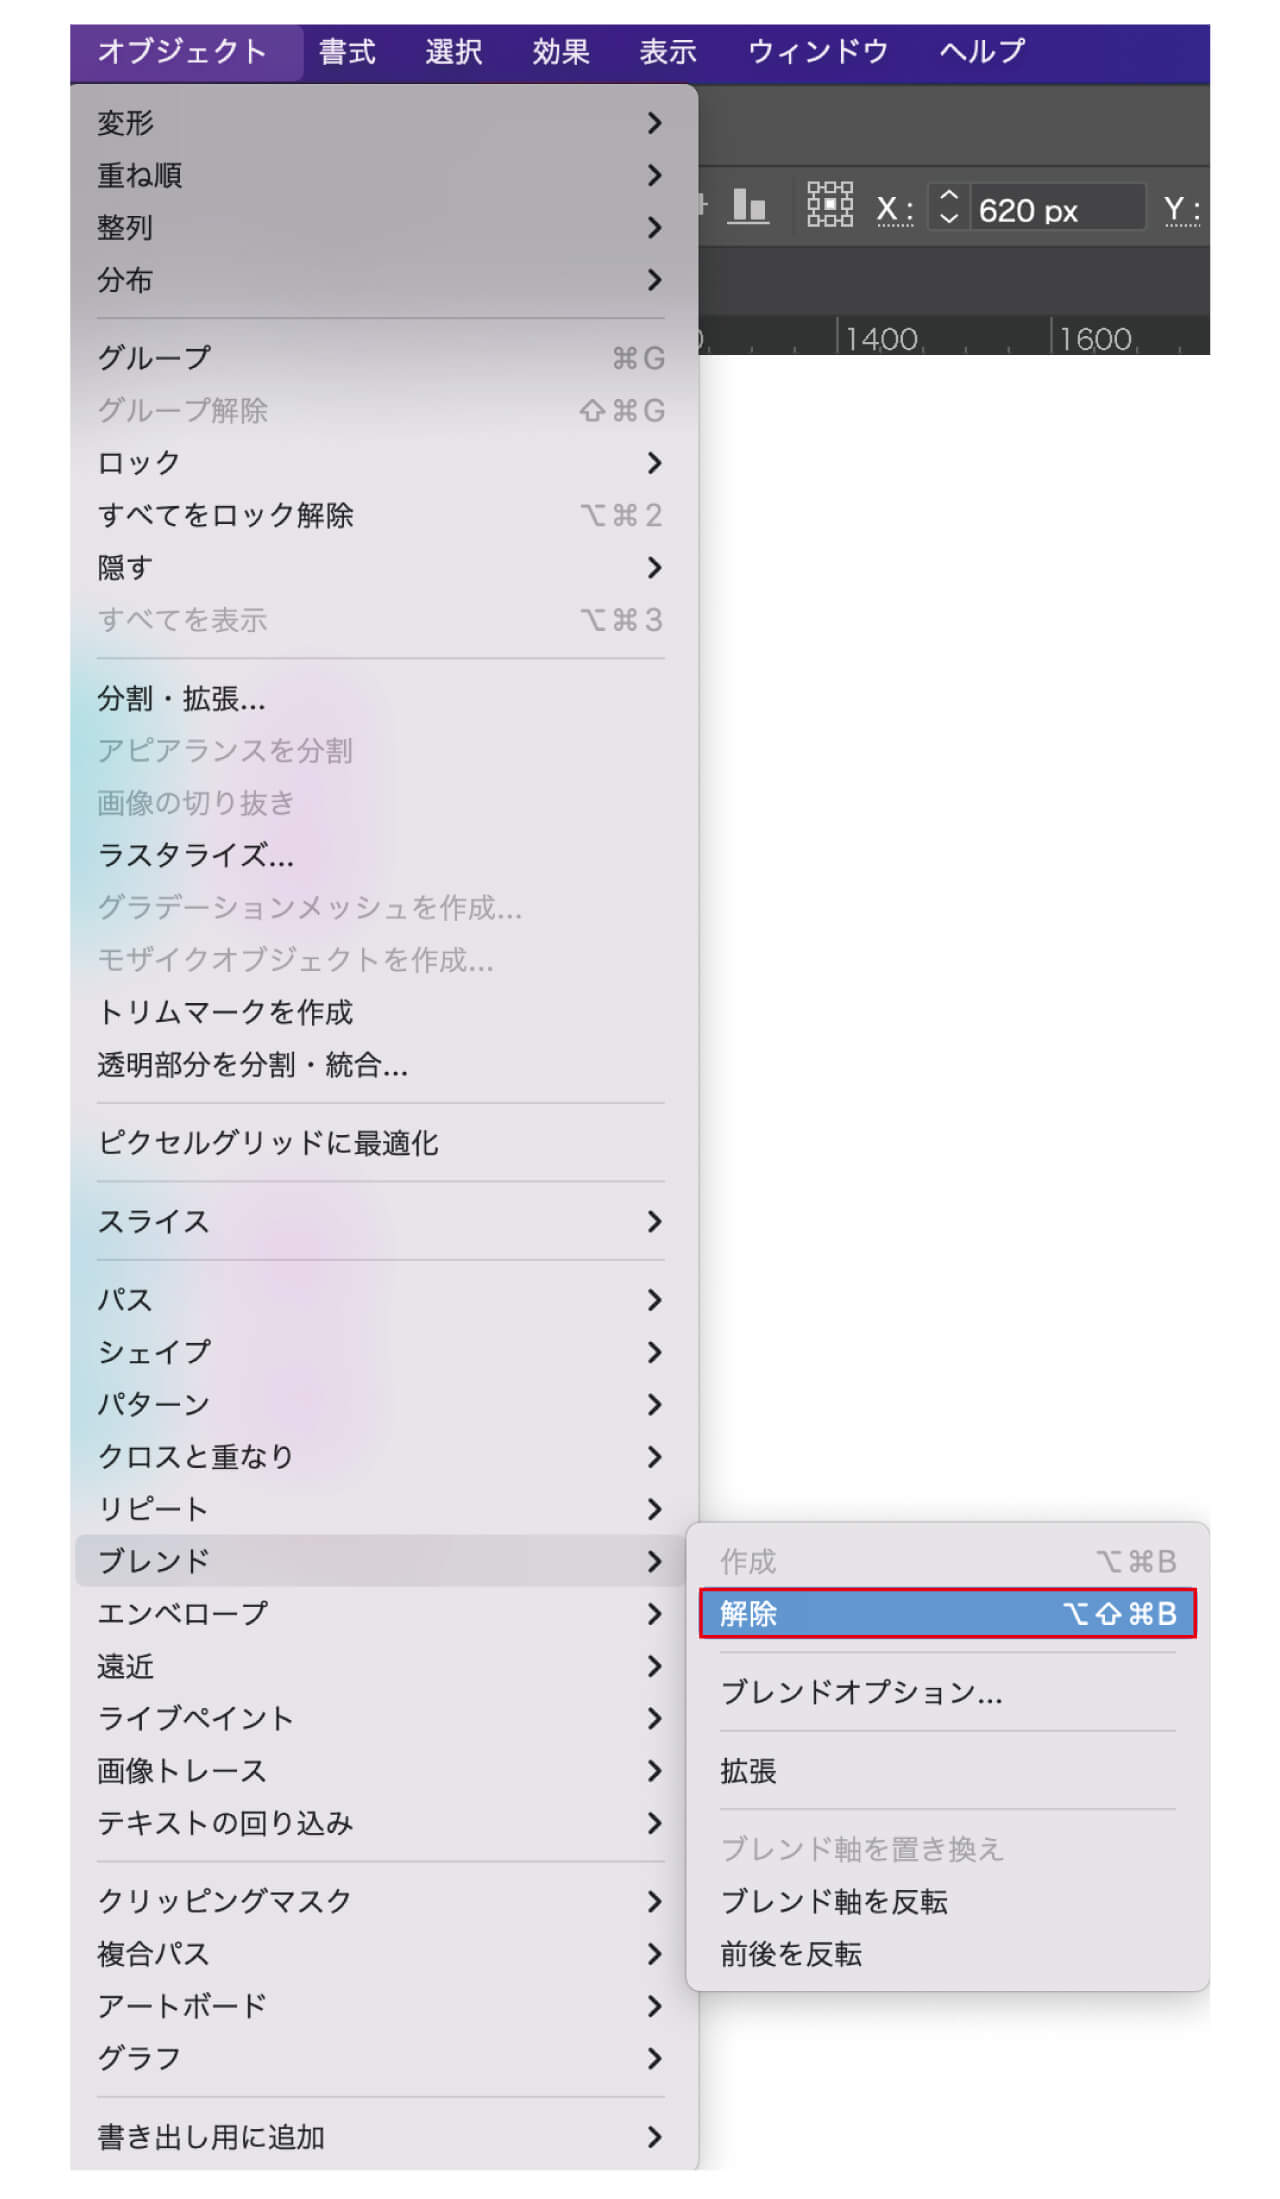
Task: Choose 拡張 in the blend submenu
Action: click(x=947, y=1771)
